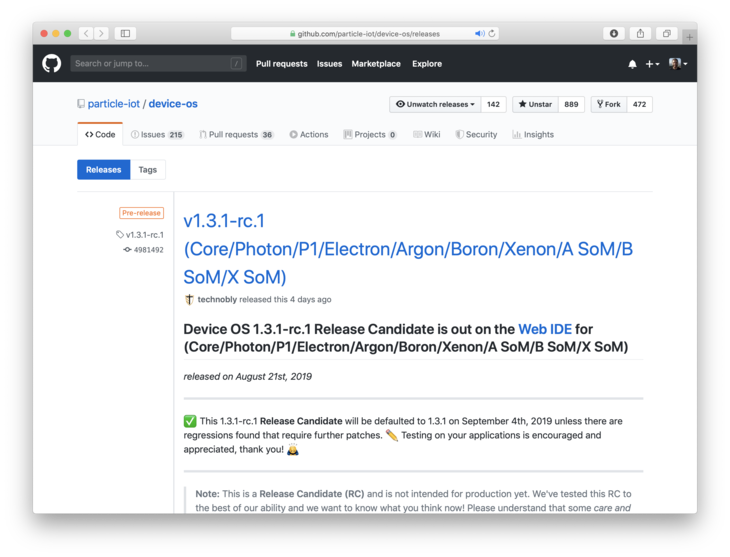Click Safari's sidebar toggle icon
730x557 pixels.
[125, 33]
